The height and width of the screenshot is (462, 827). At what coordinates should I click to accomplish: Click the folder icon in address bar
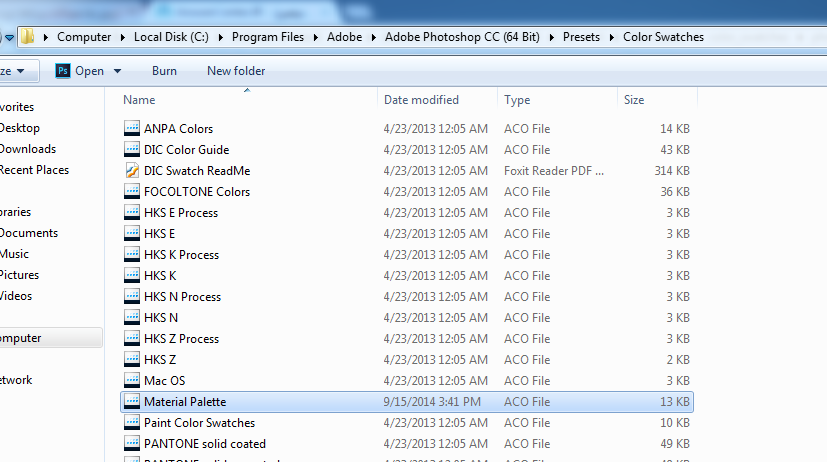[28, 37]
